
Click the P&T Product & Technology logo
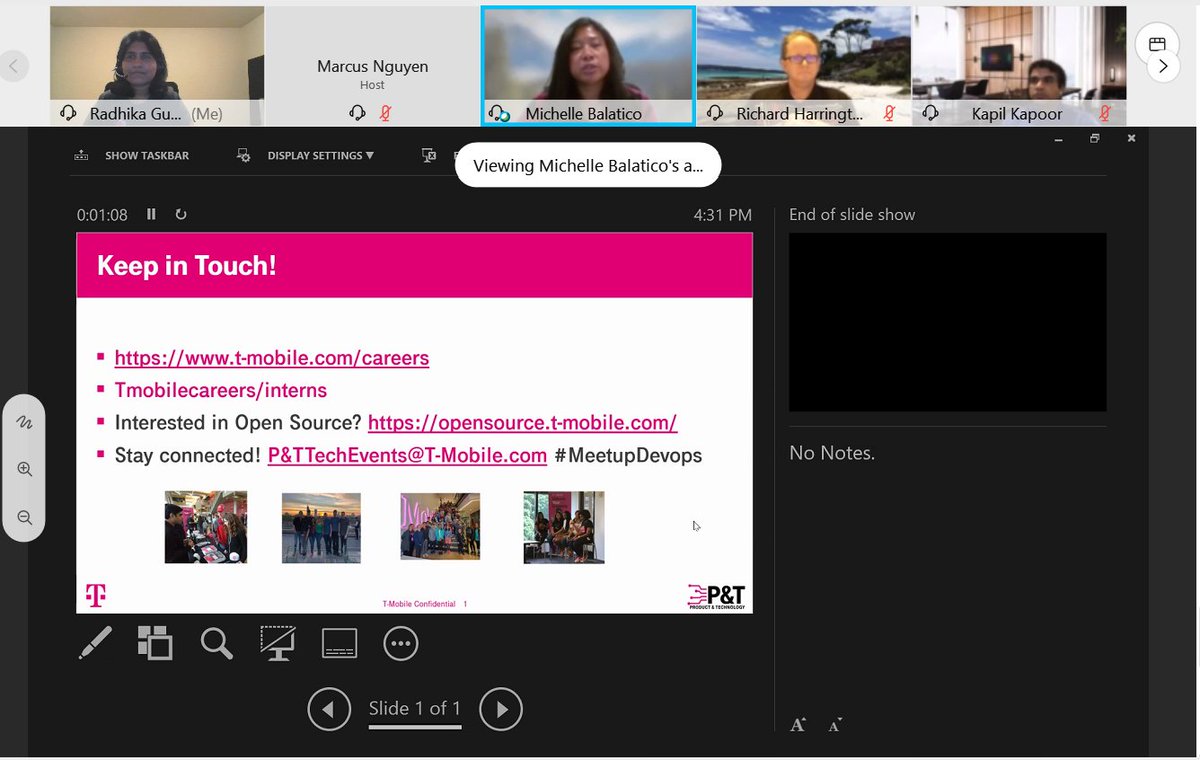click(717, 596)
